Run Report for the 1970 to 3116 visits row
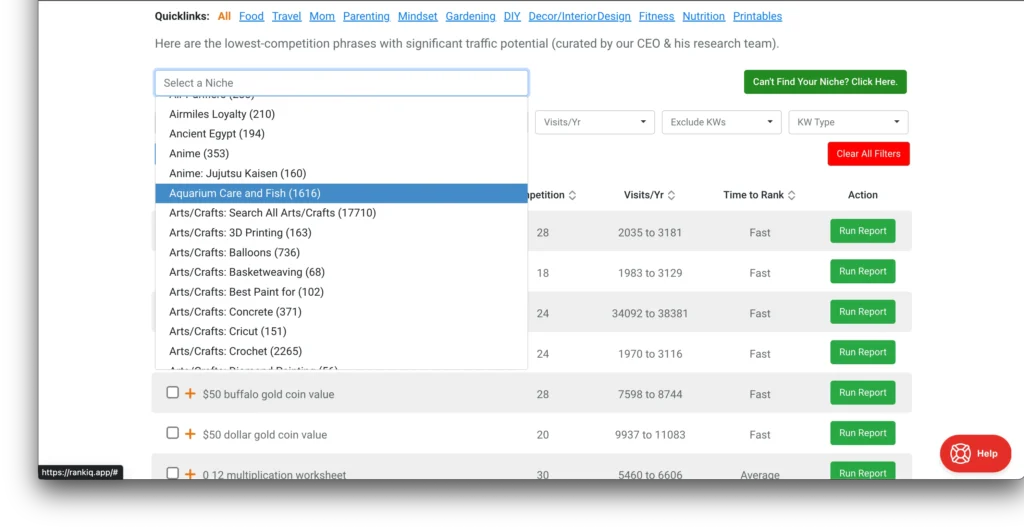 863,352
